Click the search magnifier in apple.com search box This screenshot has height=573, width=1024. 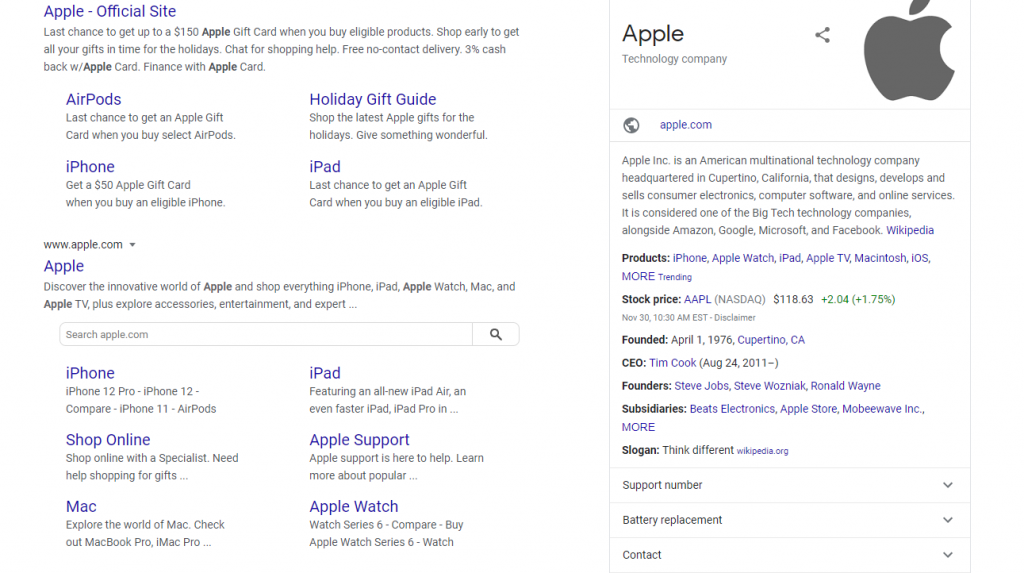pyautogui.click(x=496, y=334)
